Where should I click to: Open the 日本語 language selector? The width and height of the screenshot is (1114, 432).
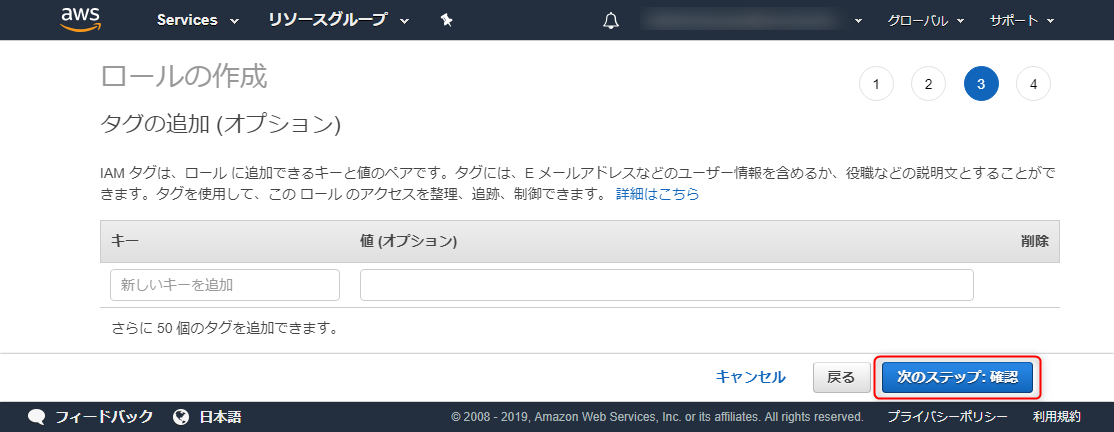220,417
